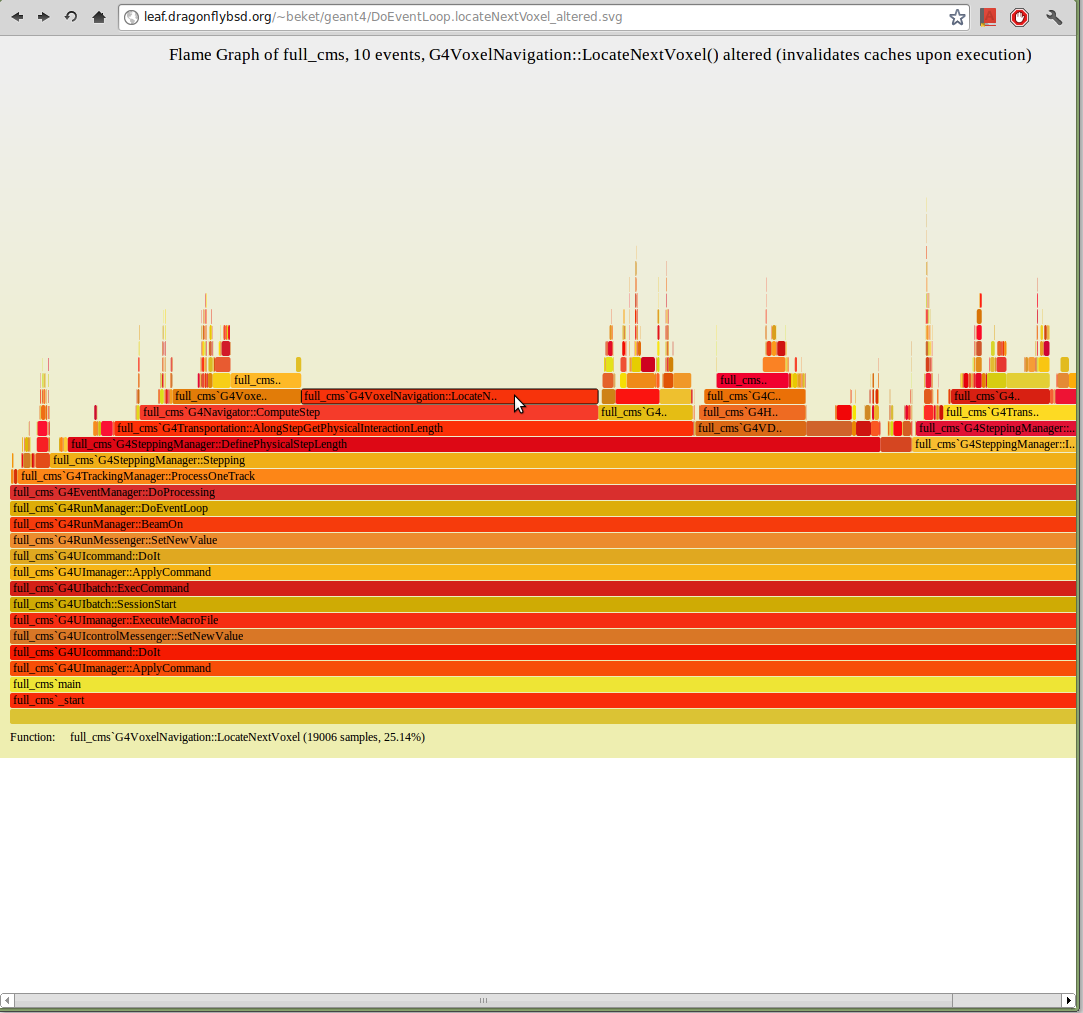Reload the page with the refresh icon
Viewport: 1083px width, 1013px height.
(x=71, y=17)
